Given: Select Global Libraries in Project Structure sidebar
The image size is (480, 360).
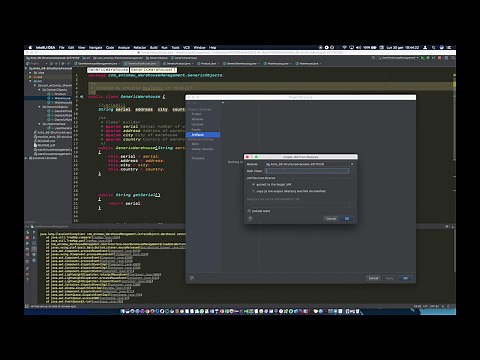Looking at the screenshot, I should 202,149.
